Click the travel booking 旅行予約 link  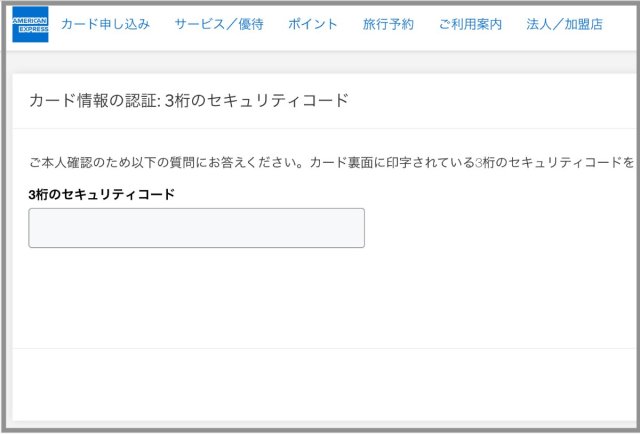click(x=388, y=24)
